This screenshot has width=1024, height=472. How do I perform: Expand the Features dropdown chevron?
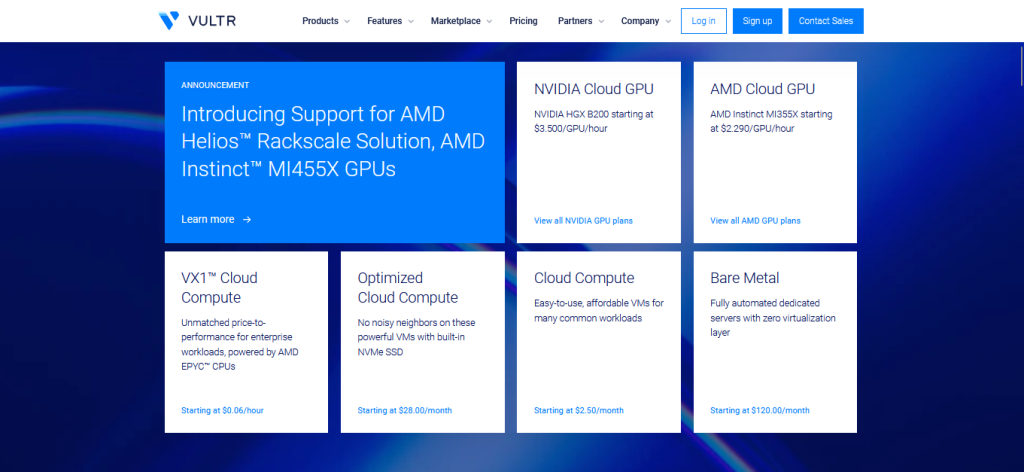411,22
